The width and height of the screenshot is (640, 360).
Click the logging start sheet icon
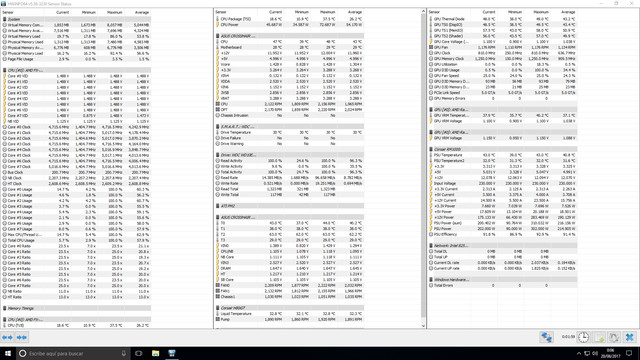point(599,337)
